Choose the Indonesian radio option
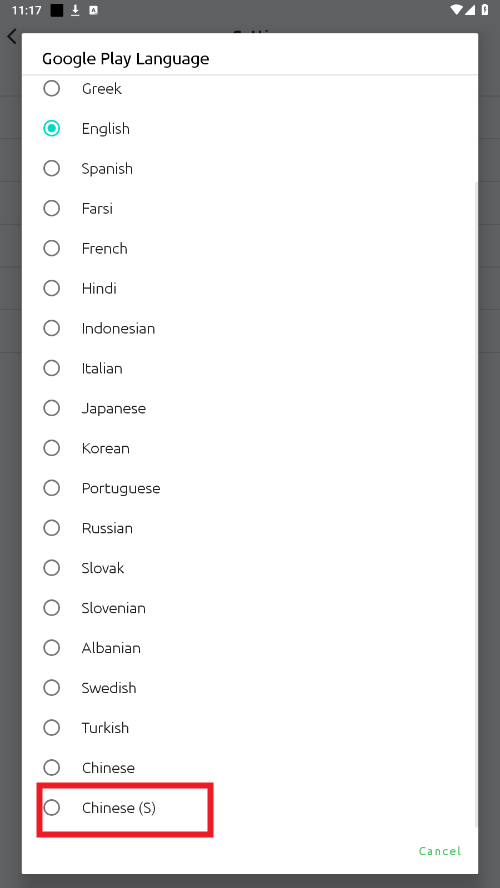 (52, 328)
